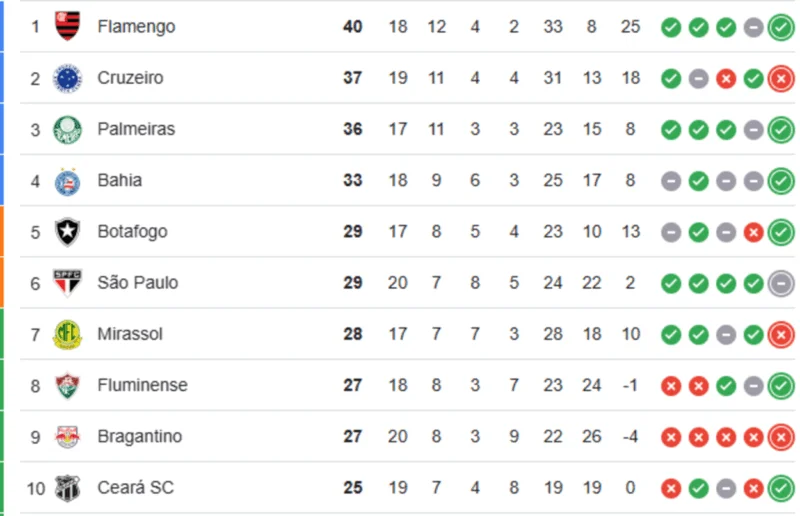The height and width of the screenshot is (516, 800).
Task: Click Bragantino's latest result red loss icon
Action: (781, 437)
